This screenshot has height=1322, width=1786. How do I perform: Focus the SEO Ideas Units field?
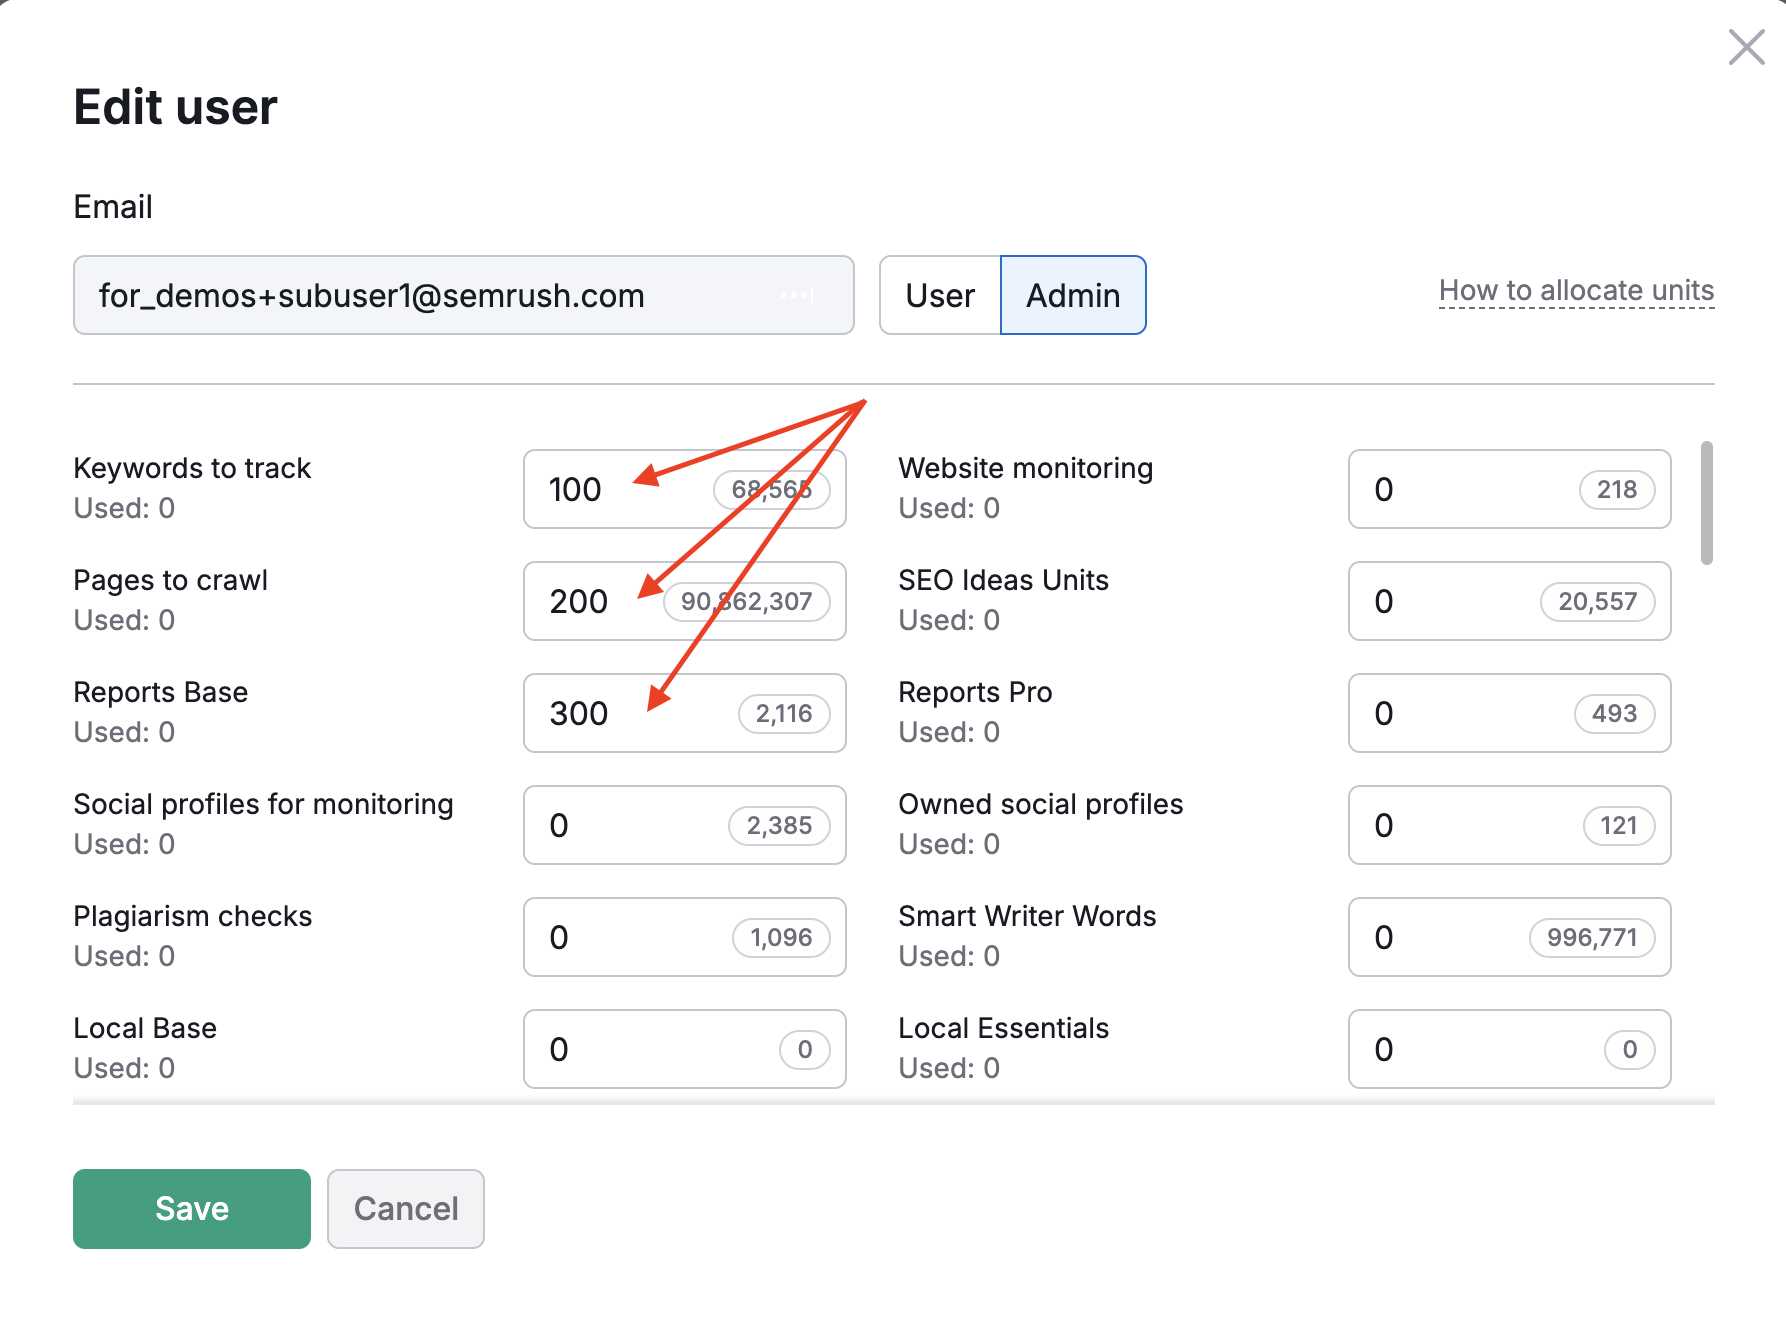coord(1440,601)
